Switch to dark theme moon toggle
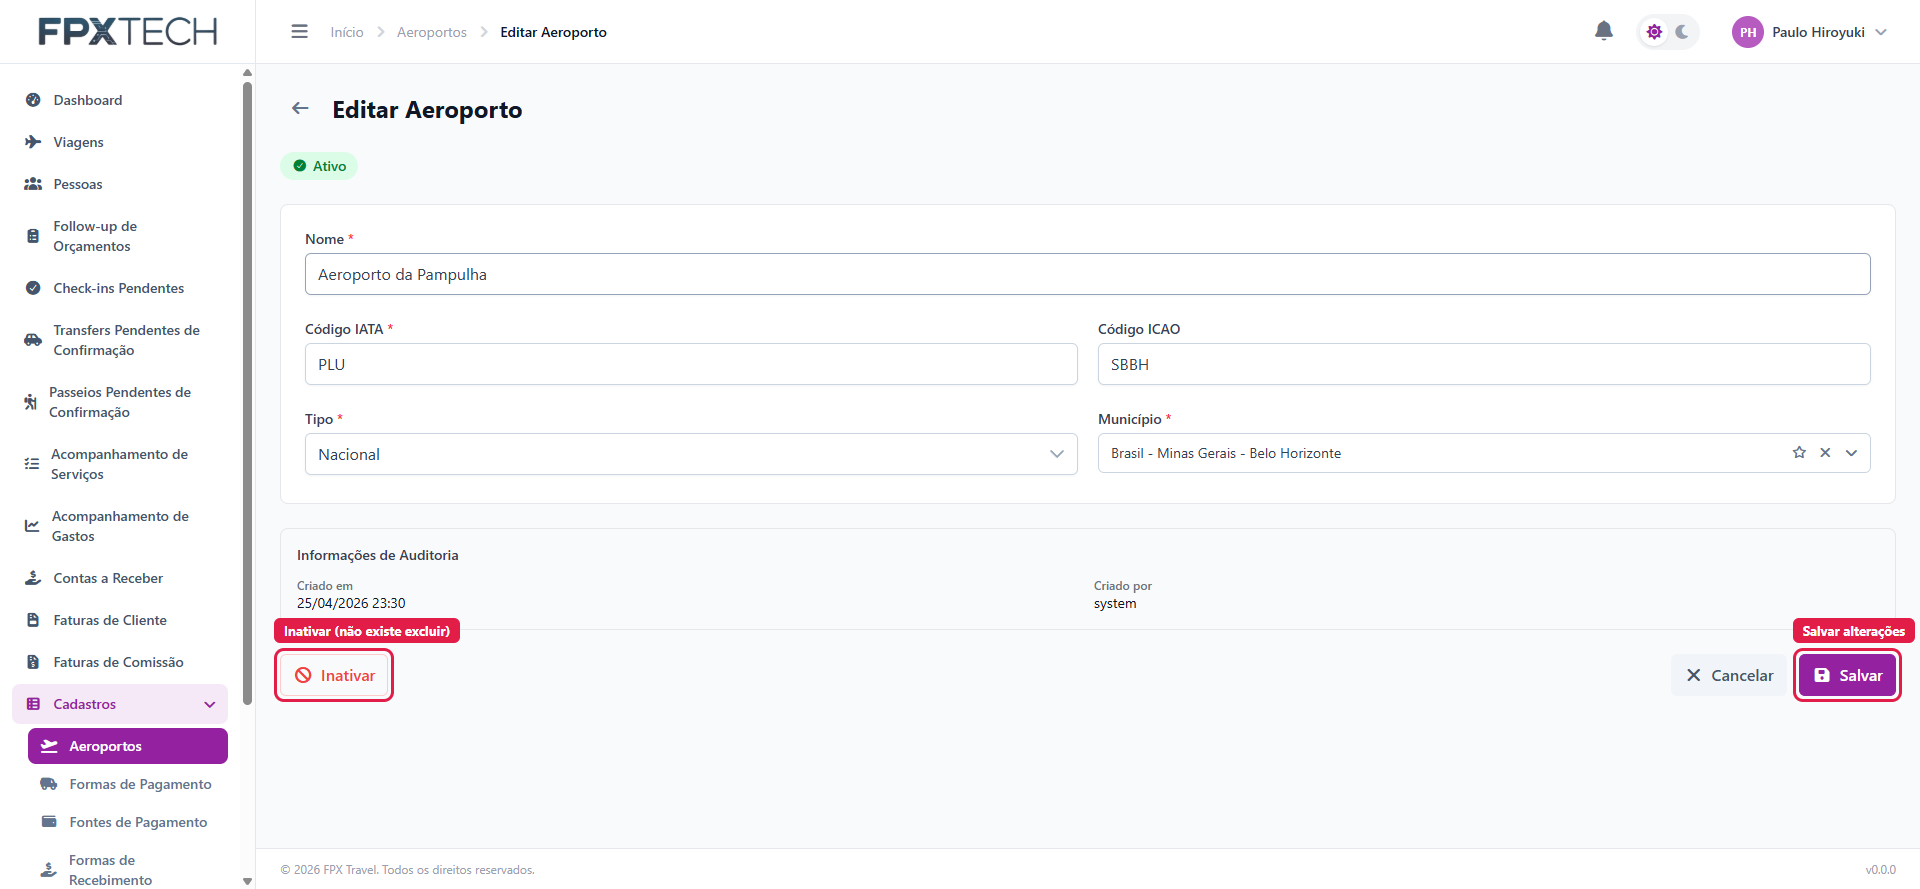1920x889 pixels. pos(1682,32)
